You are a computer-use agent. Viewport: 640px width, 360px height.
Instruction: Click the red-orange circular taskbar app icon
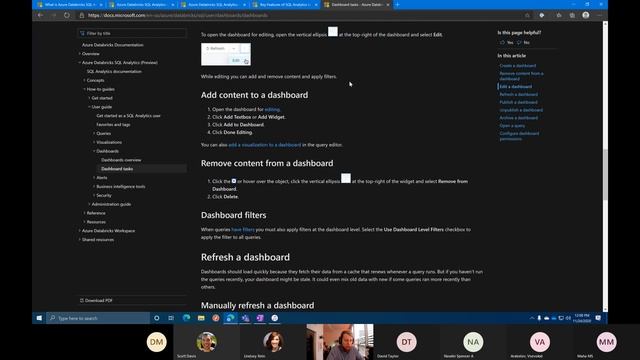tap(216, 318)
